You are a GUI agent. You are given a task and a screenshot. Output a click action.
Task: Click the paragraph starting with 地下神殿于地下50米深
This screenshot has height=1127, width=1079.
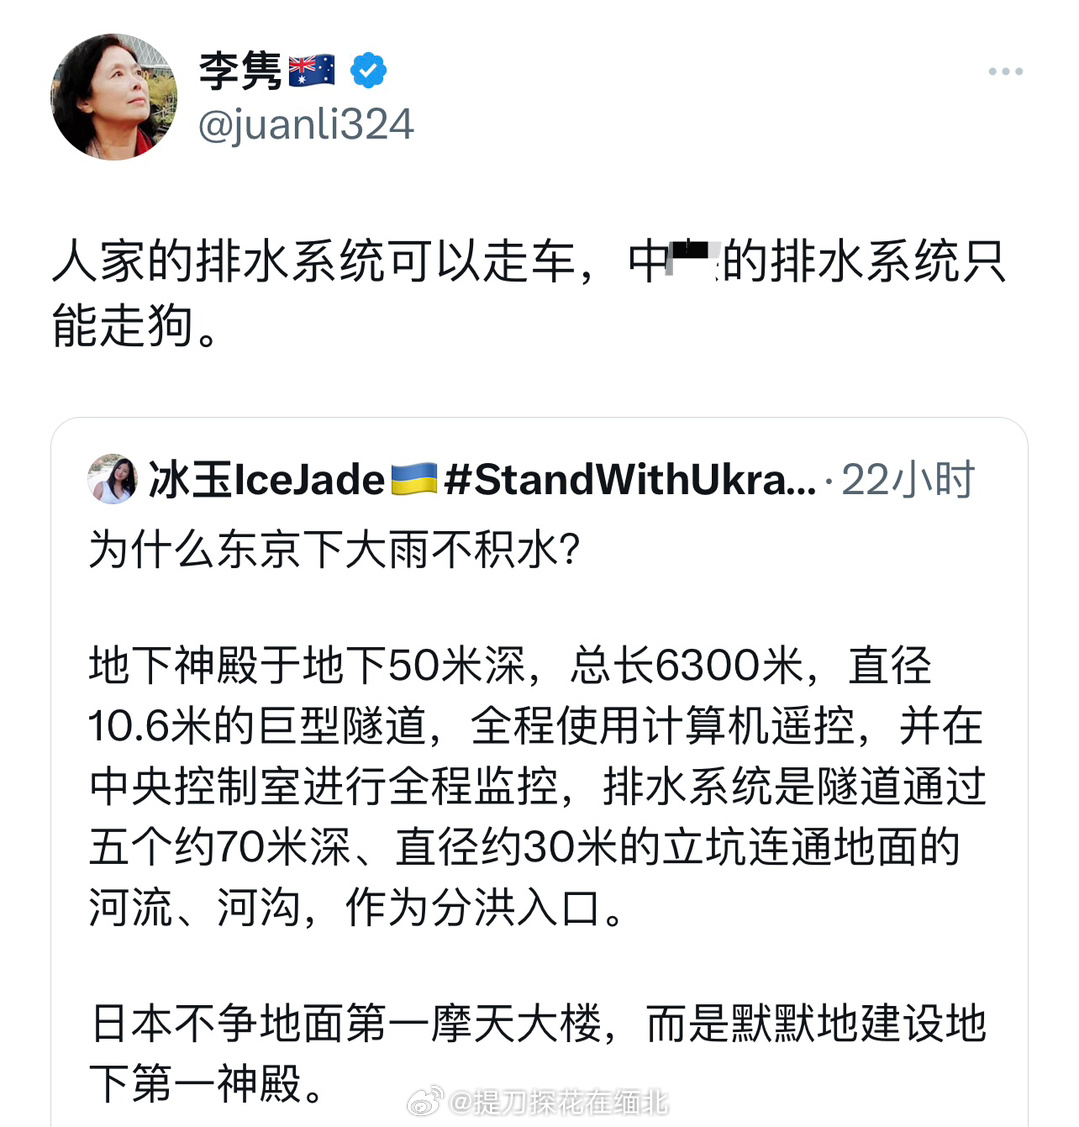coord(536,787)
